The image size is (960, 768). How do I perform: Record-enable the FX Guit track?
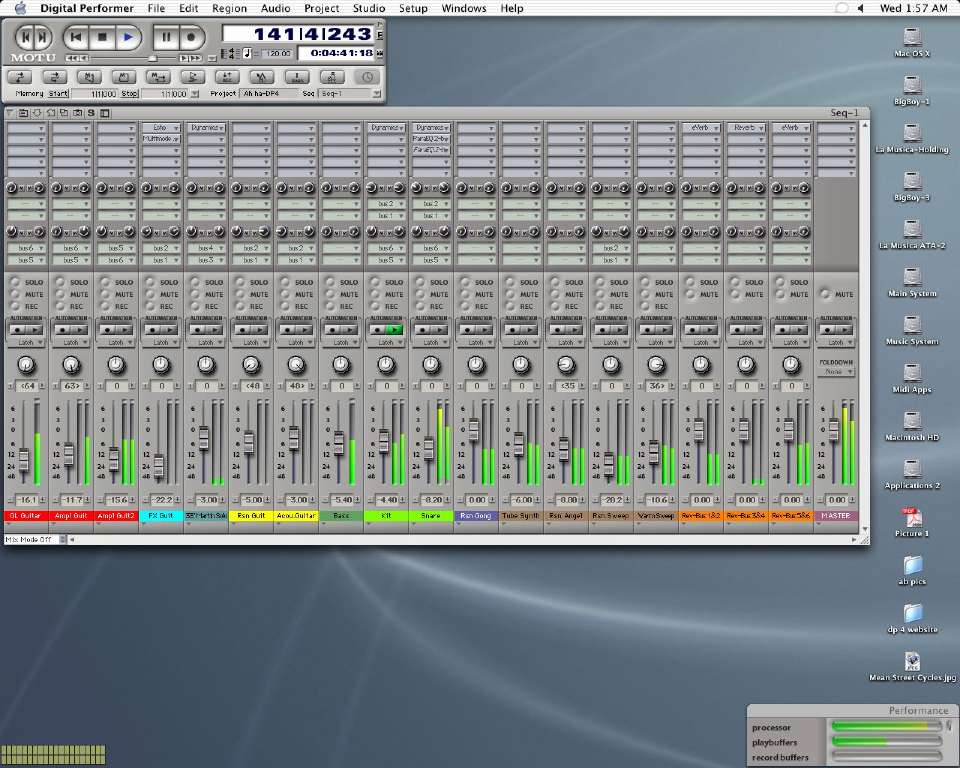click(x=150, y=306)
